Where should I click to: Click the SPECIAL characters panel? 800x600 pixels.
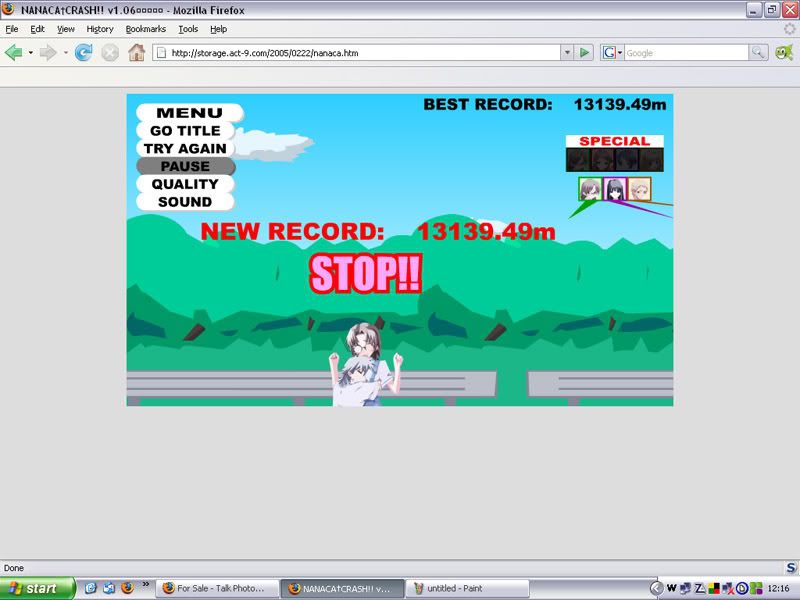point(615,154)
